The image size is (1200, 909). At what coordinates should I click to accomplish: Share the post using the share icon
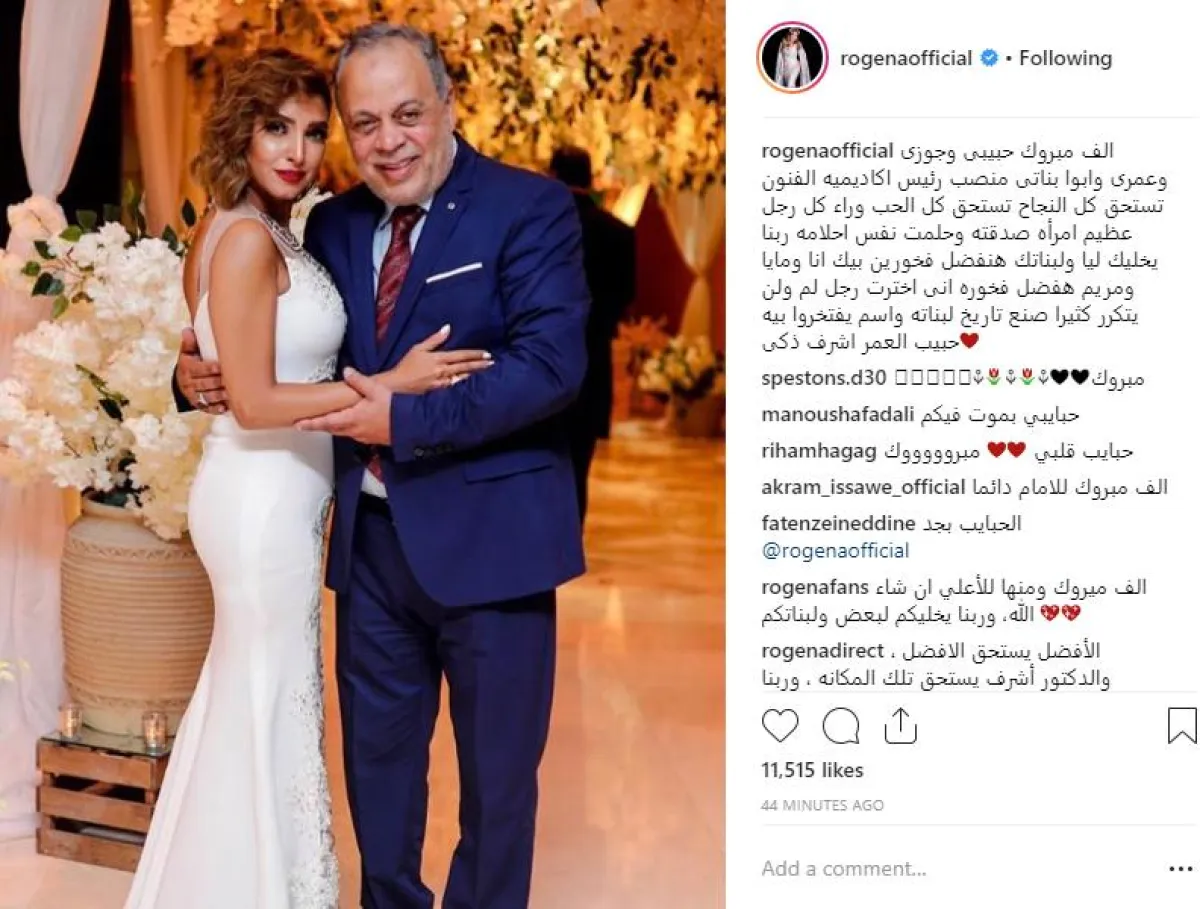tap(901, 725)
